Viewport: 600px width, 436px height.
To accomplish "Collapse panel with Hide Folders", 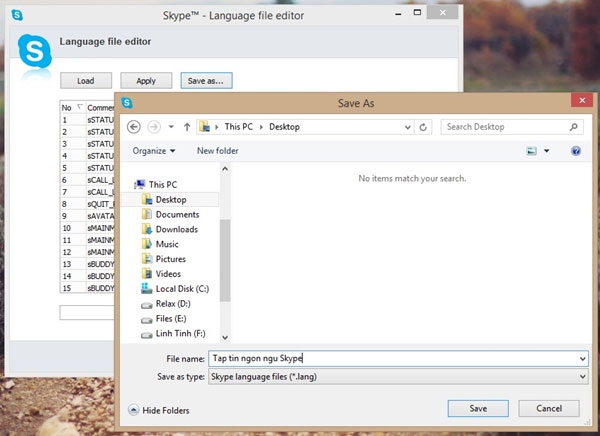I will pyautogui.click(x=159, y=410).
